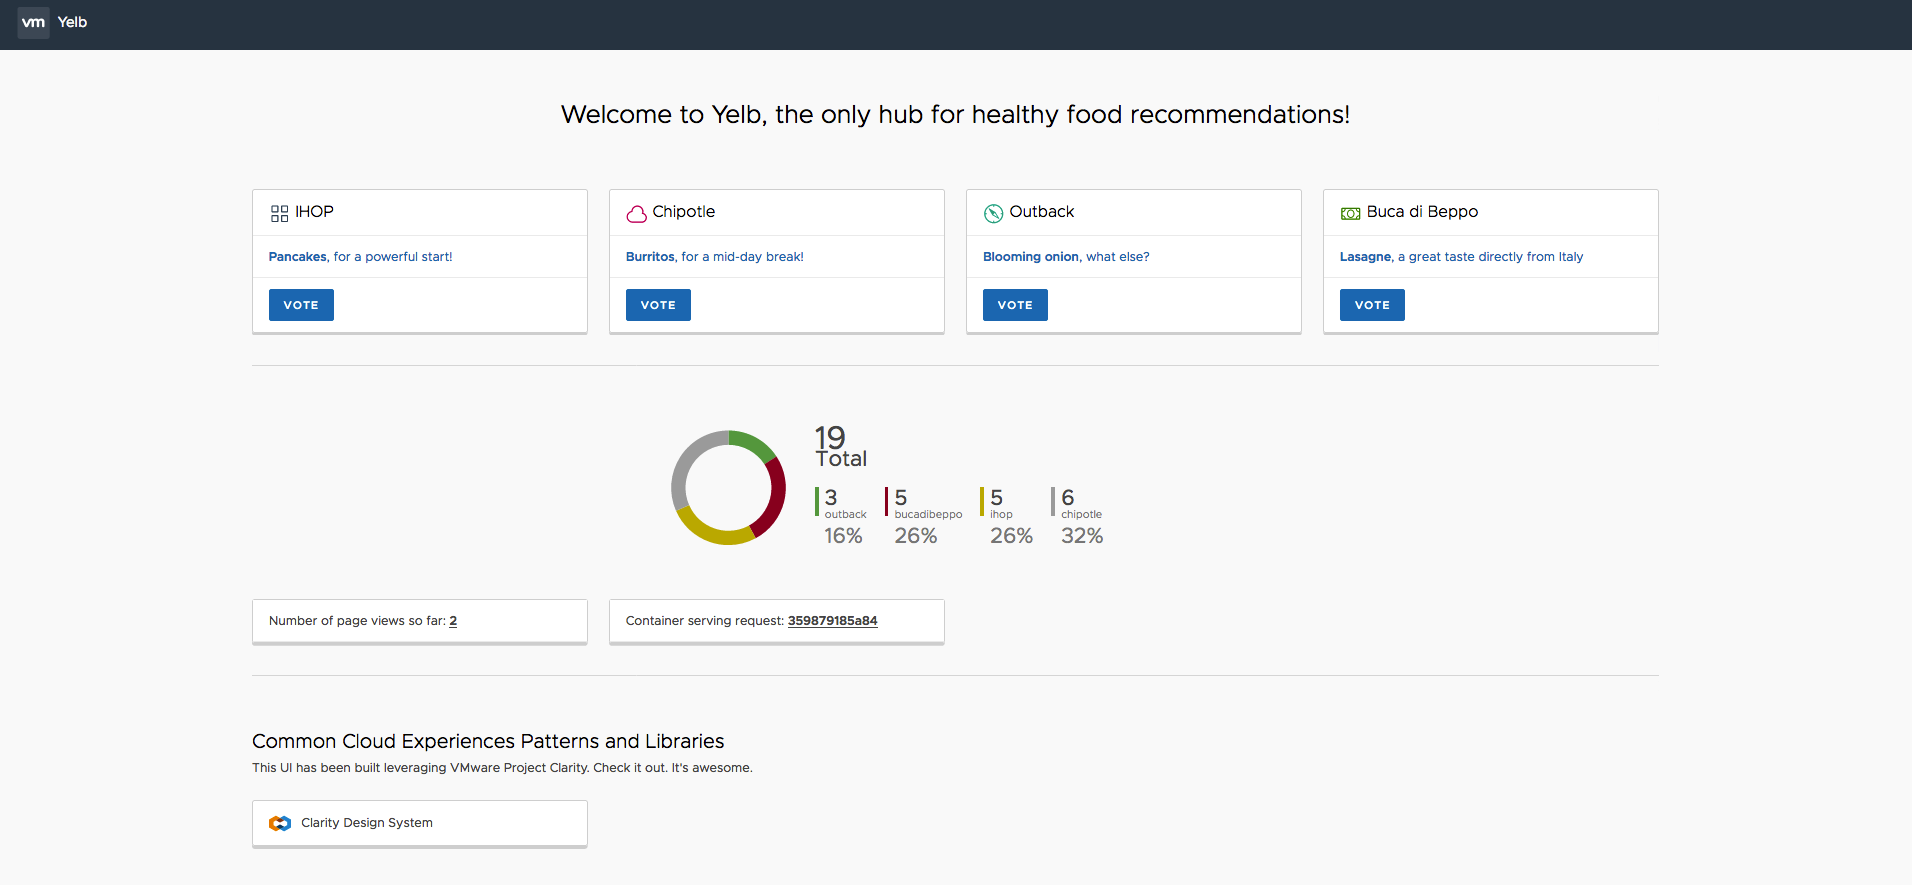Screen dimensions: 1912x885
Task: Click the Outback compass icon
Action: pyautogui.click(x=993, y=213)
